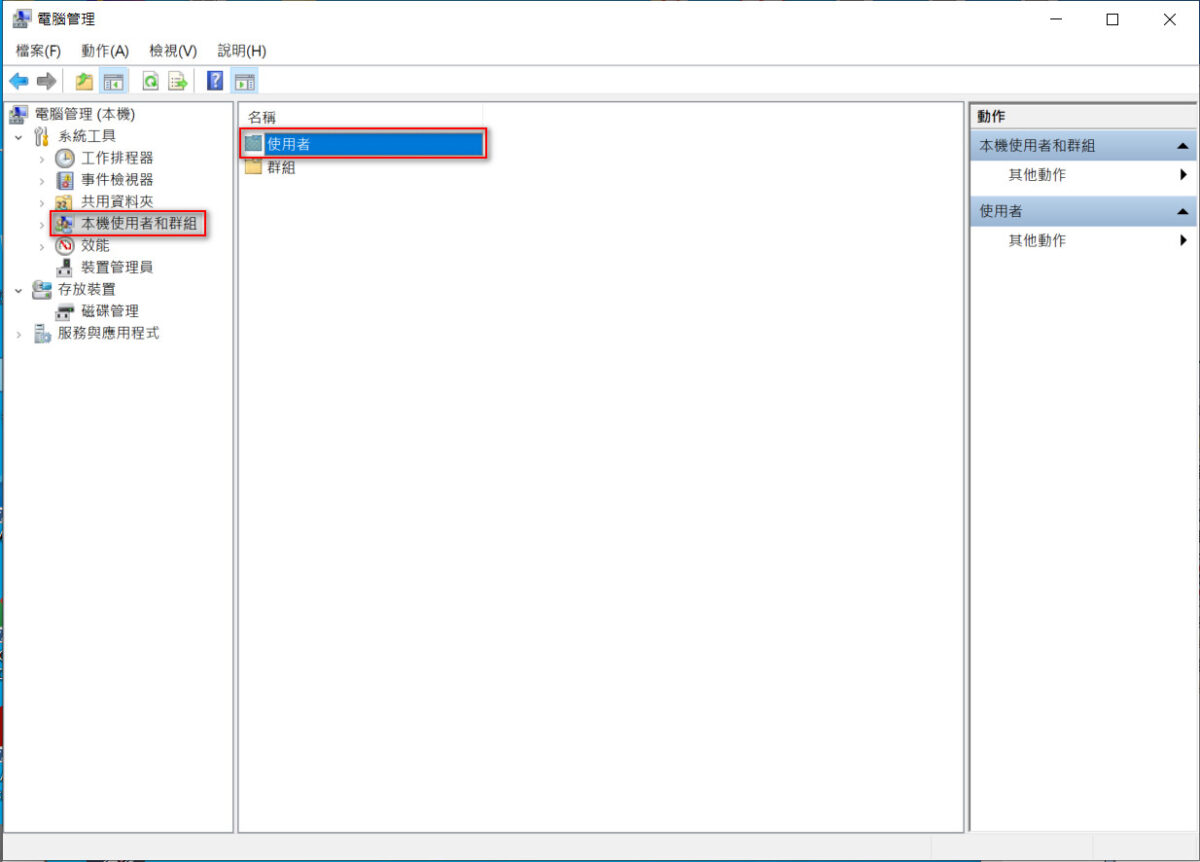
Task: Expand the 工作排程器 node chevron
Action: point(41,158)
